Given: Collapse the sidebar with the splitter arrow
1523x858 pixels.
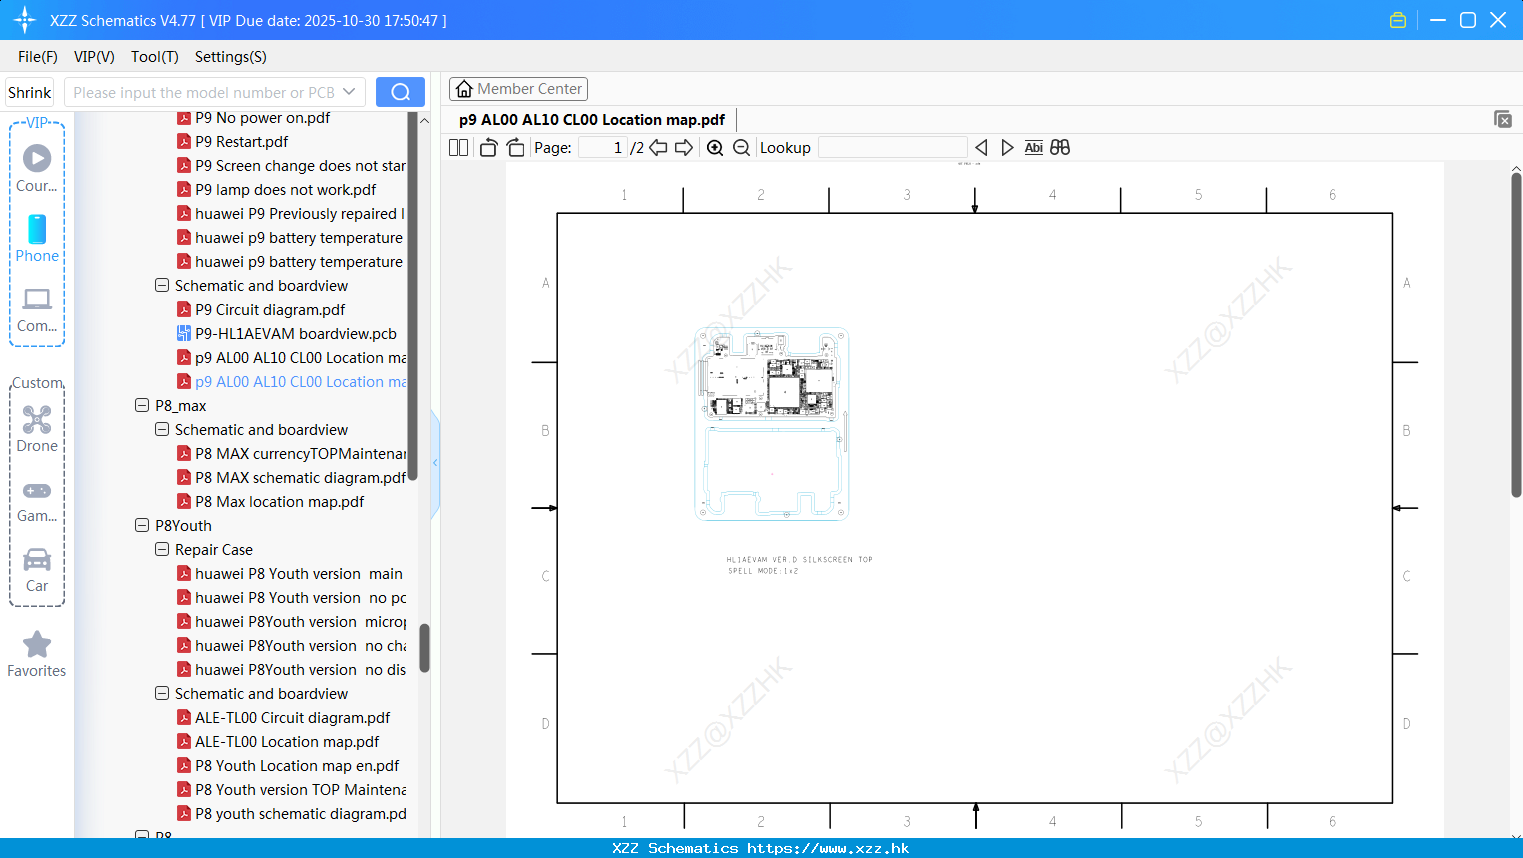Looking at the screenshot, I should pos(435,463).
